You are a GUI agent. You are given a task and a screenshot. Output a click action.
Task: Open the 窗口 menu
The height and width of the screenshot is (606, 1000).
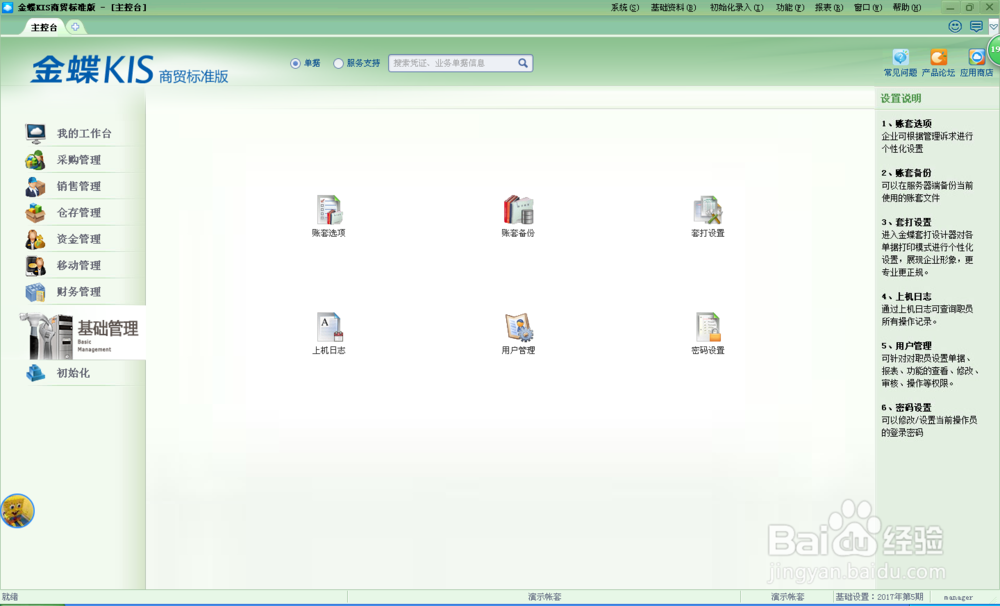[867, 8]
